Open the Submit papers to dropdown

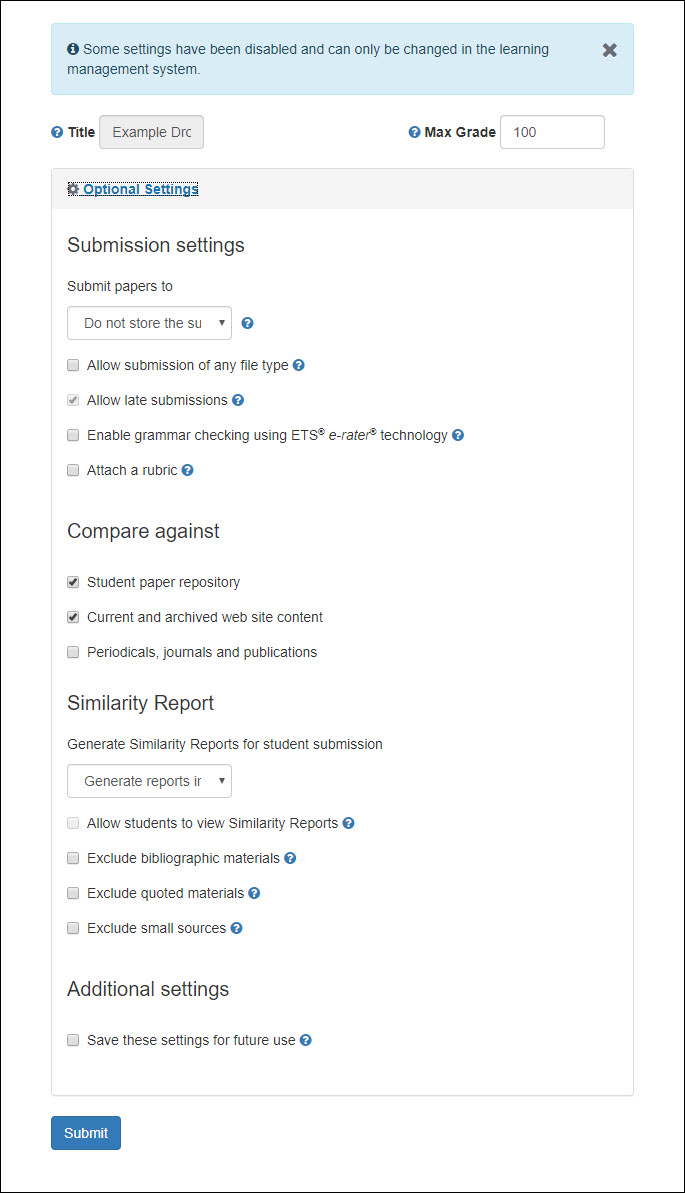(148, 322)
